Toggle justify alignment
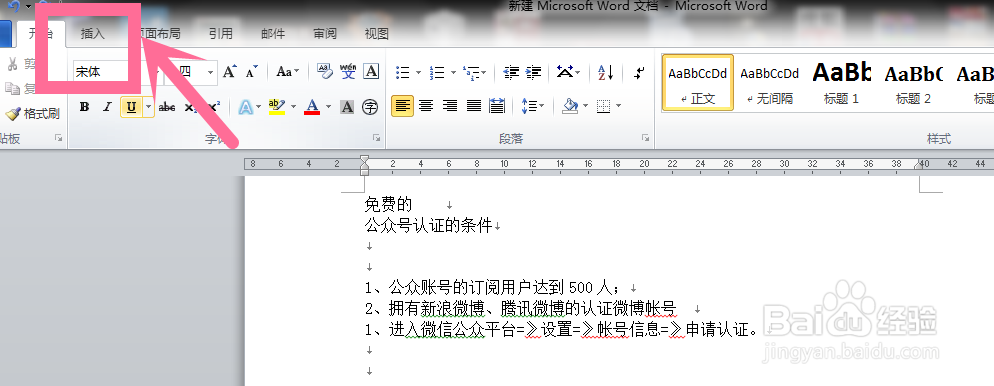The width and height of the screenshot is (994, 386). click(474, 106)
